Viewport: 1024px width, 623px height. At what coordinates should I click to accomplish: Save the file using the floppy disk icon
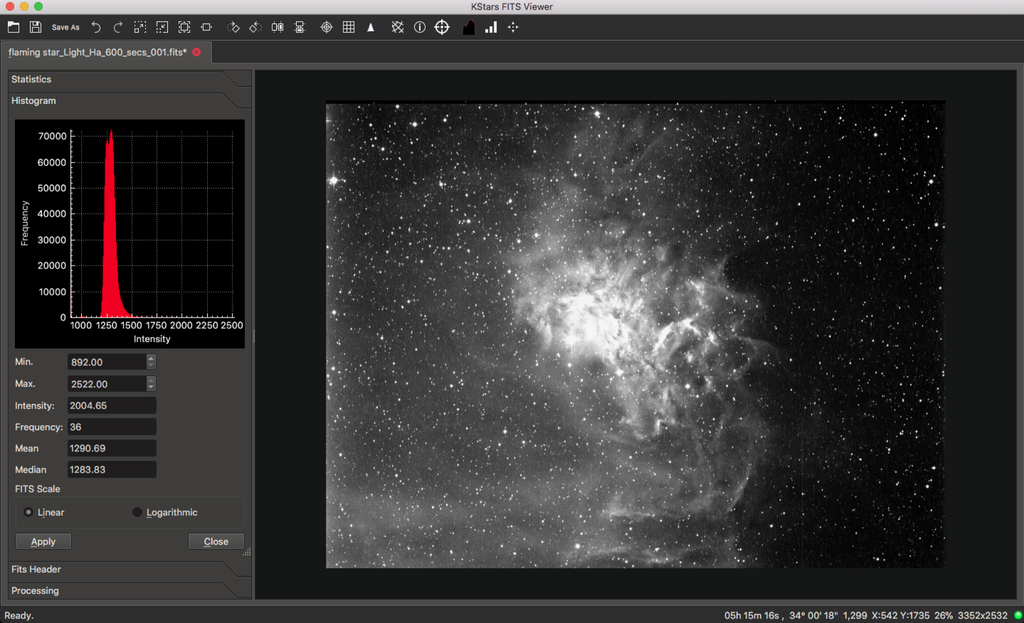(35, 27)
